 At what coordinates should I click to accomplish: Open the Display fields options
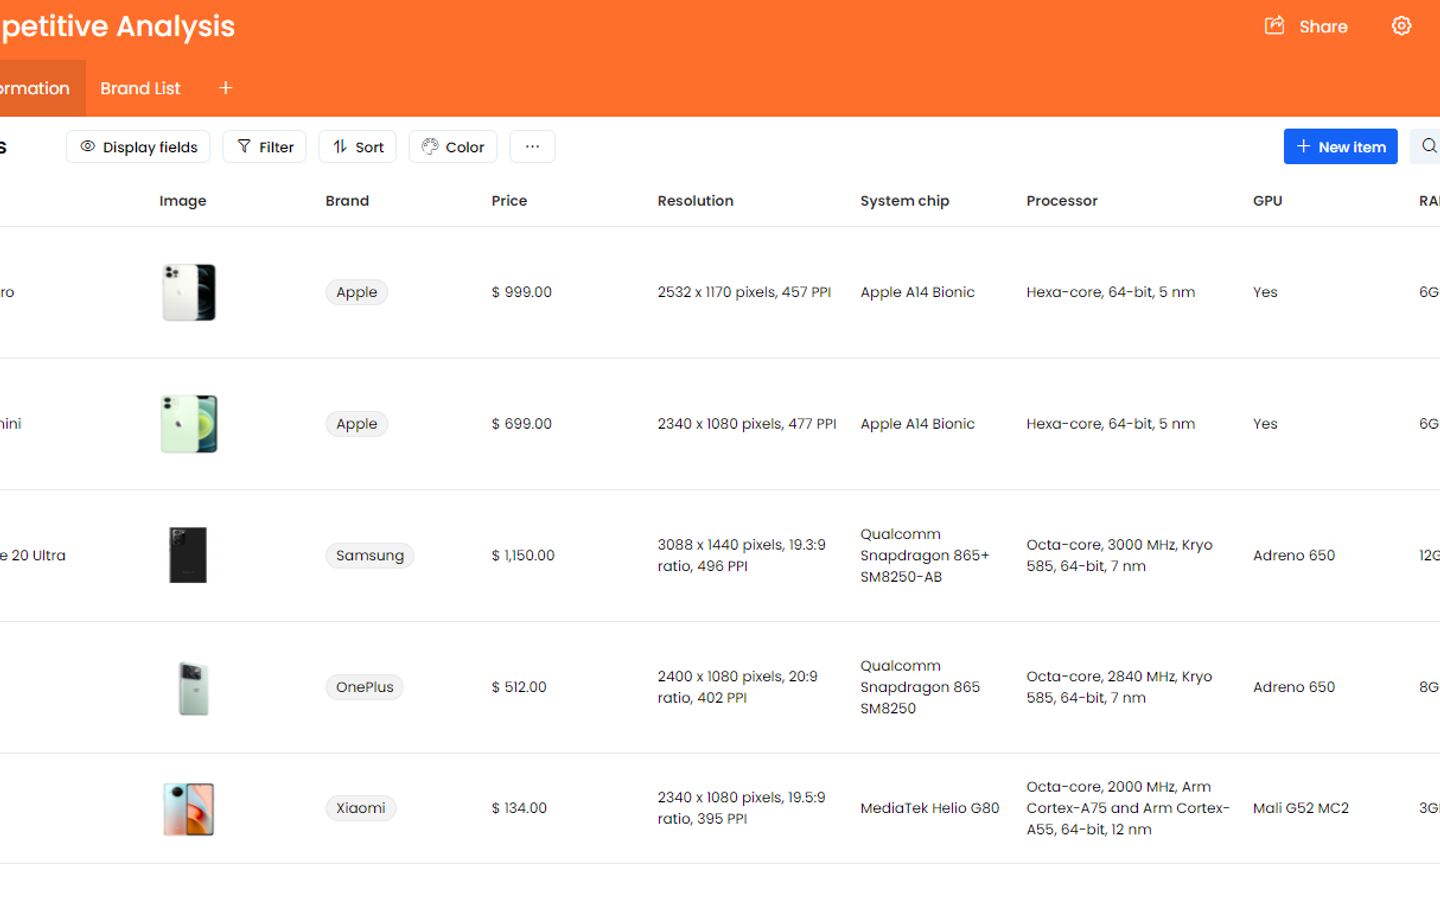(x=138, y=147)
